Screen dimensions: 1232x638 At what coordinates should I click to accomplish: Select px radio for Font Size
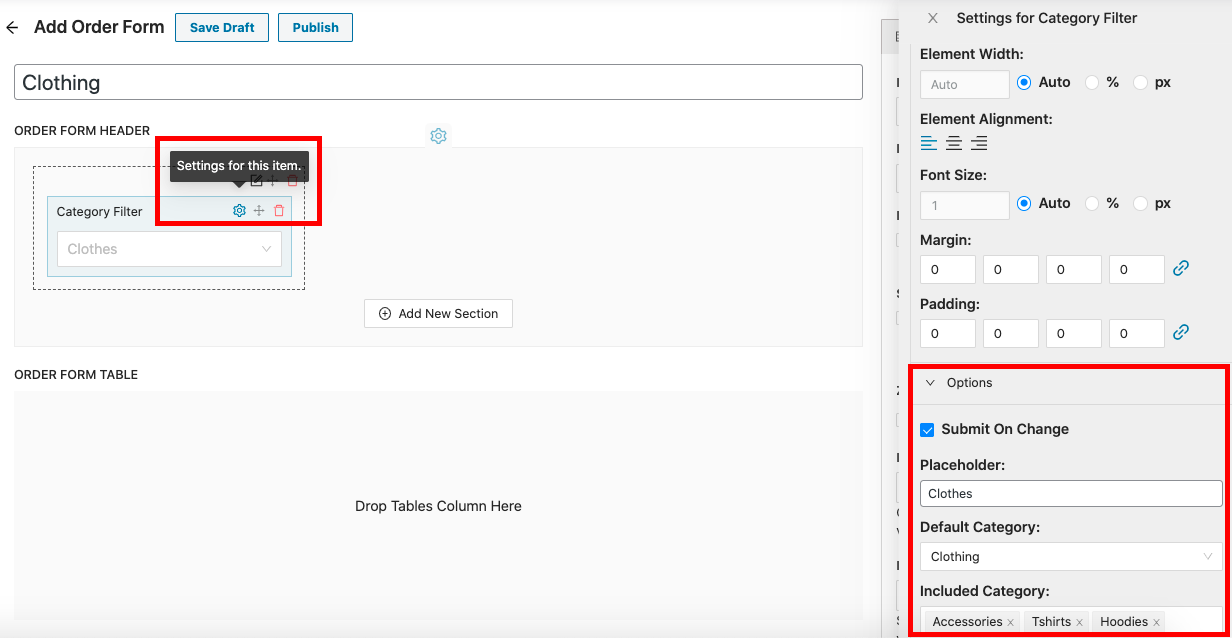[x=1140, y=203]
